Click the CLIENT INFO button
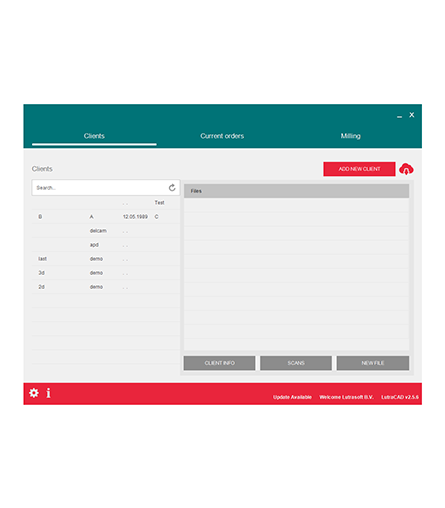 tap(219, 363)
